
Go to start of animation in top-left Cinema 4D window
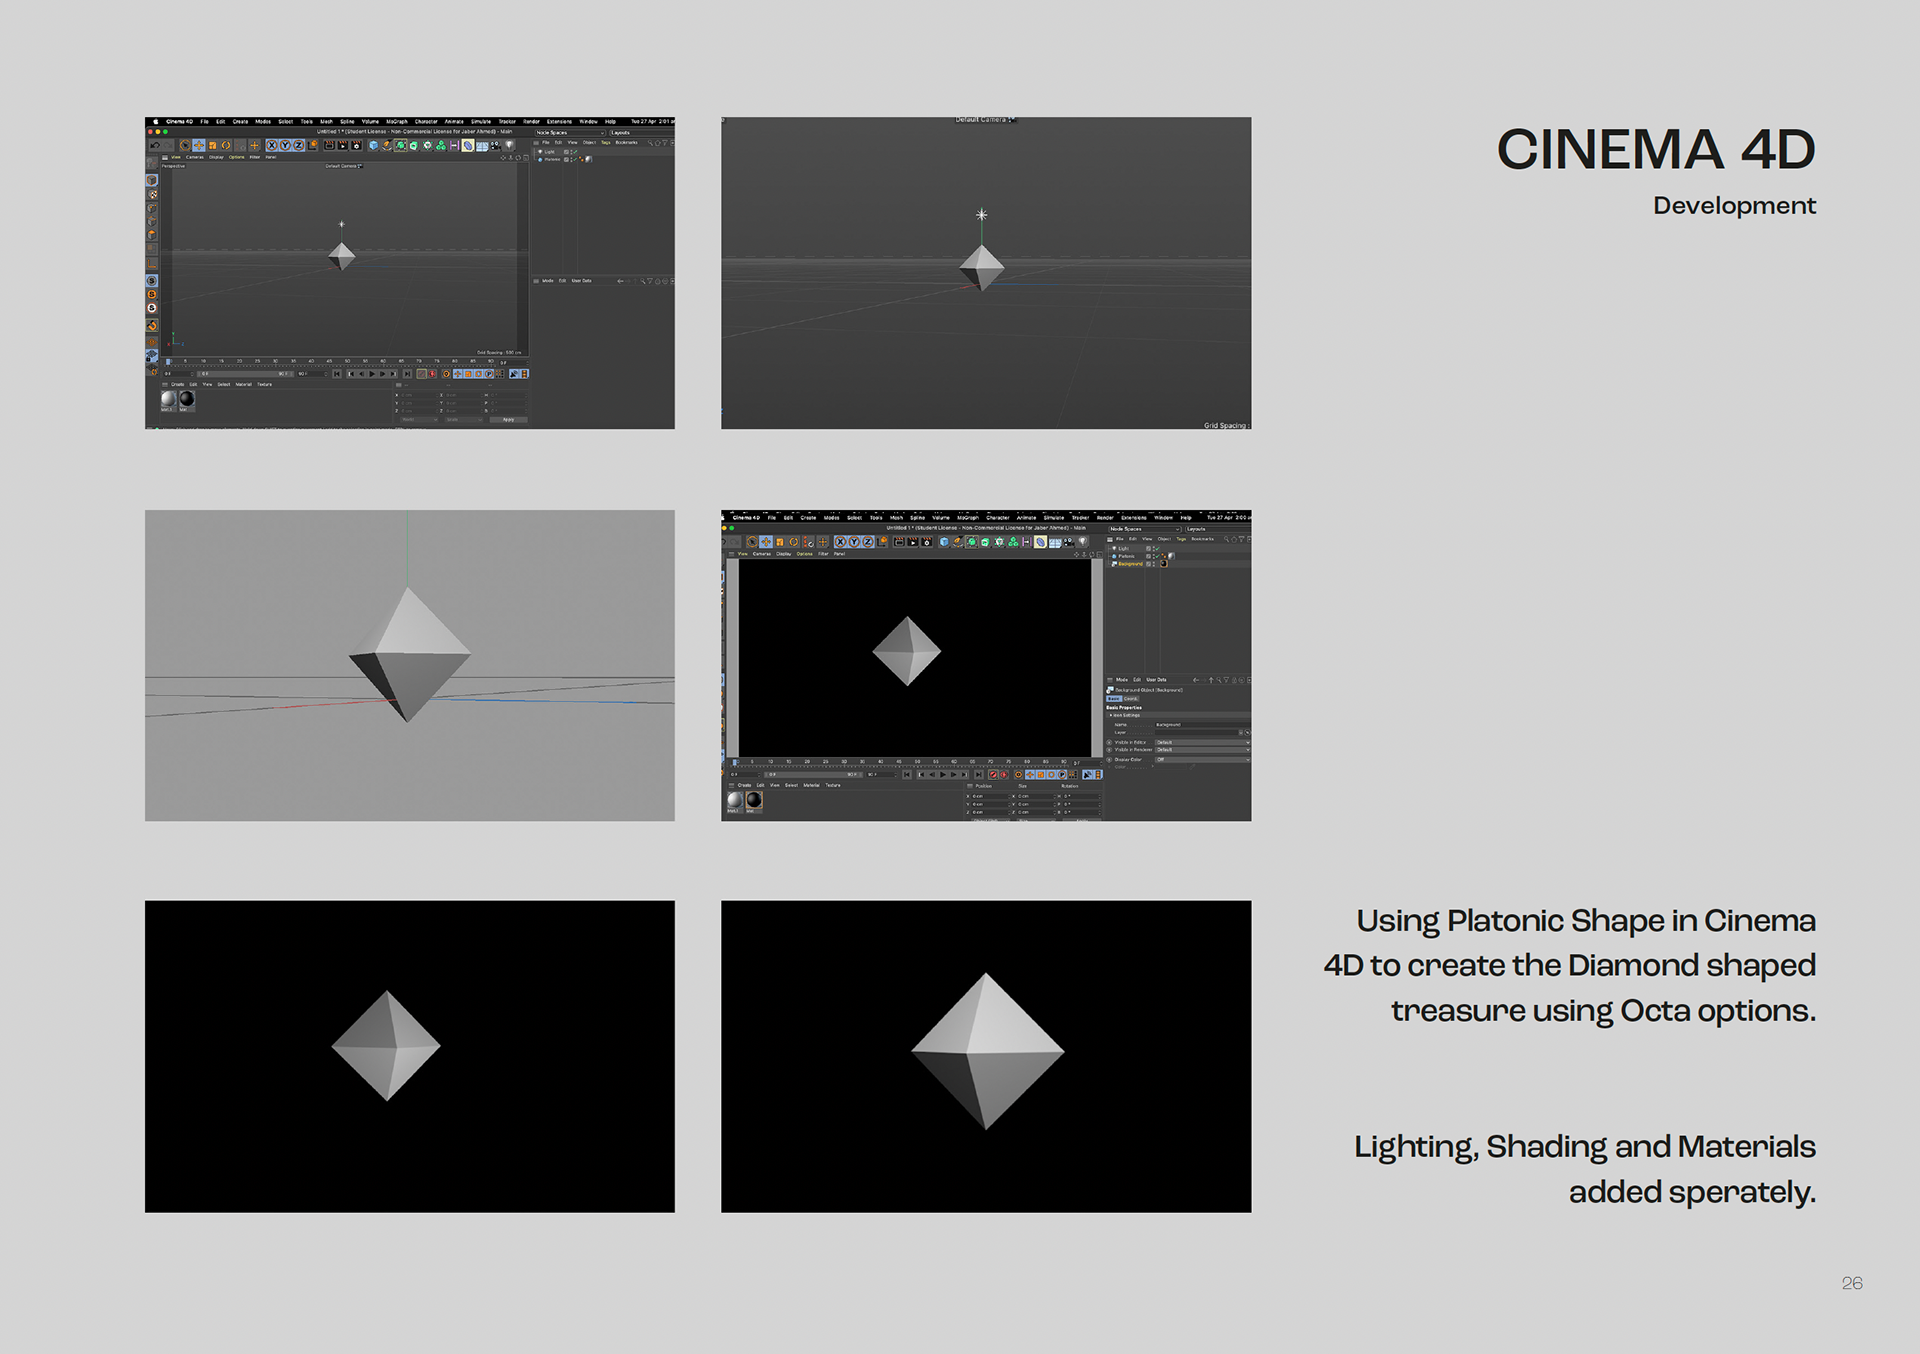point(337,374)
